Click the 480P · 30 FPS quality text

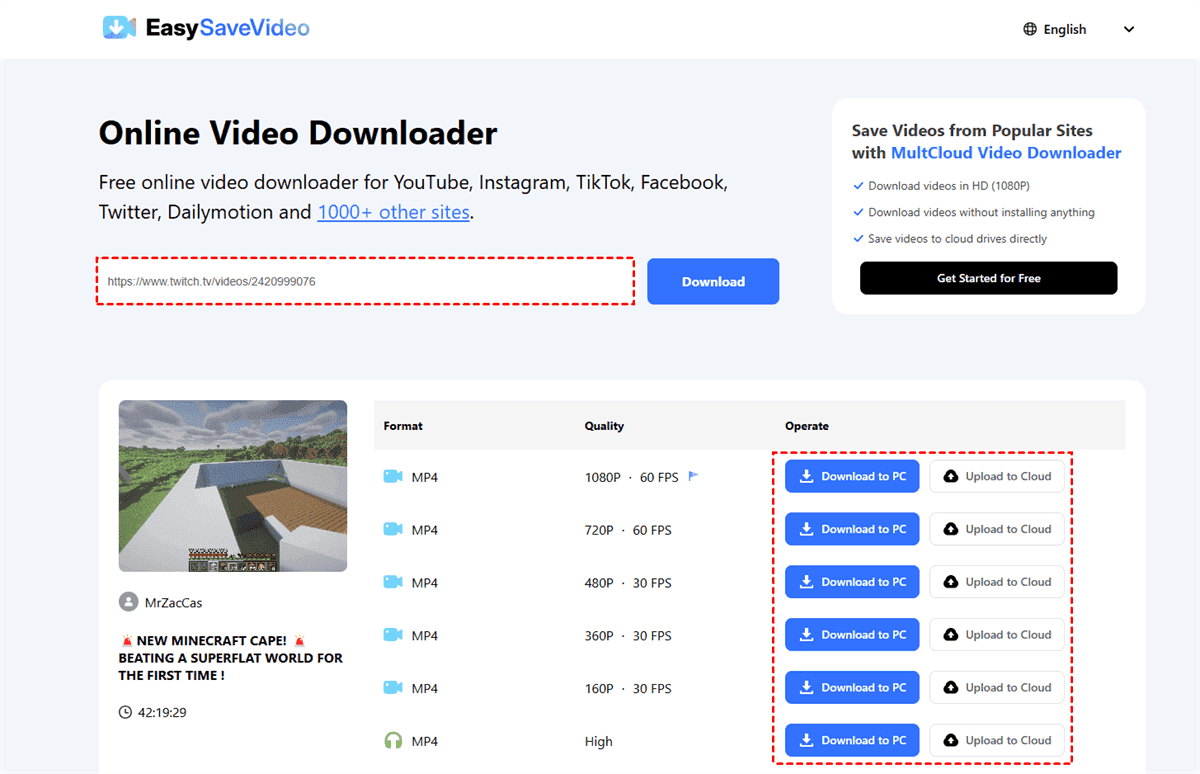coord(628,583)
